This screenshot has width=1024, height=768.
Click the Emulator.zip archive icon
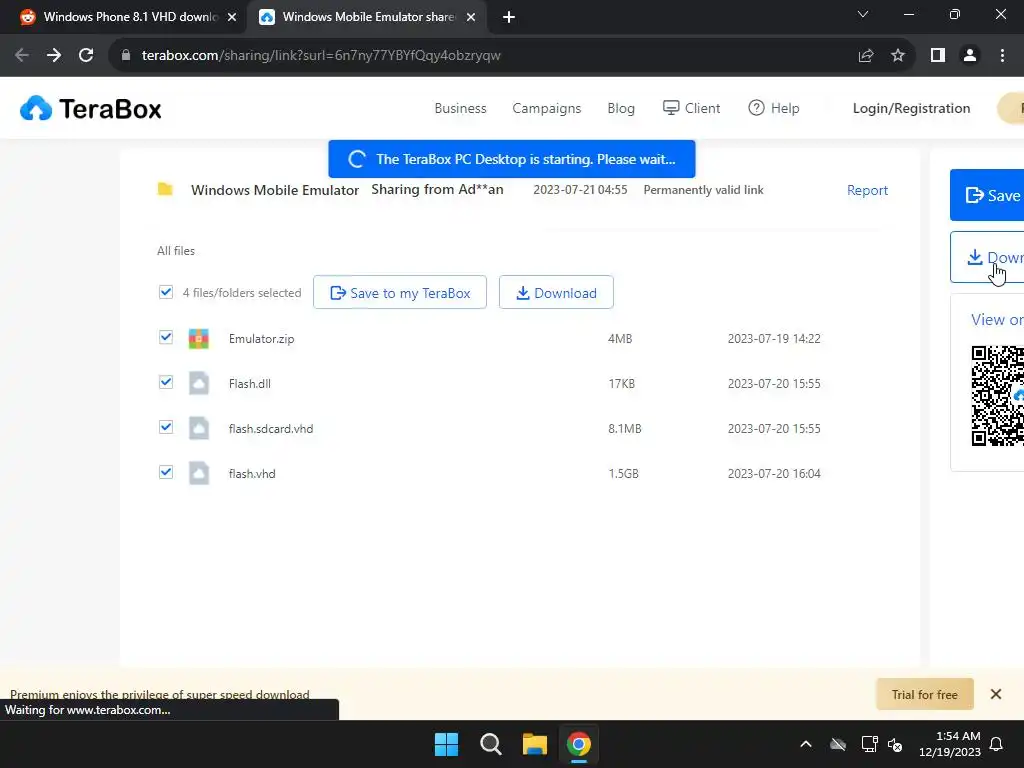(x=199, y=339)
